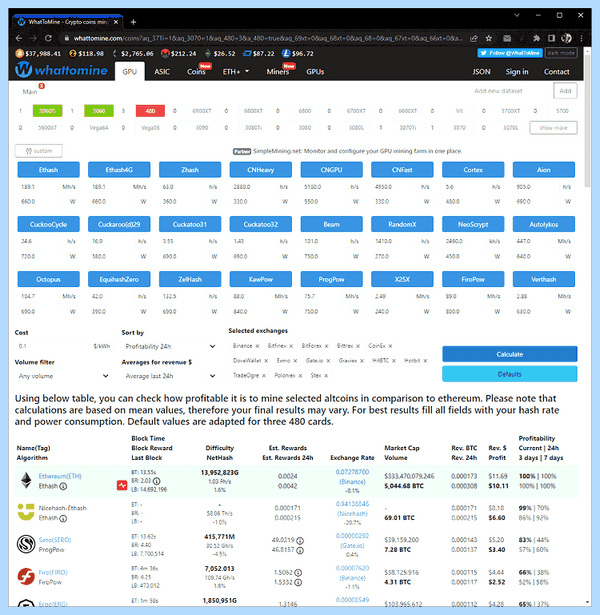Open the browser extensions puzzle icon
Image resolution: width=600 pixels, height=615 pixels.
click(x=536, y=38)
